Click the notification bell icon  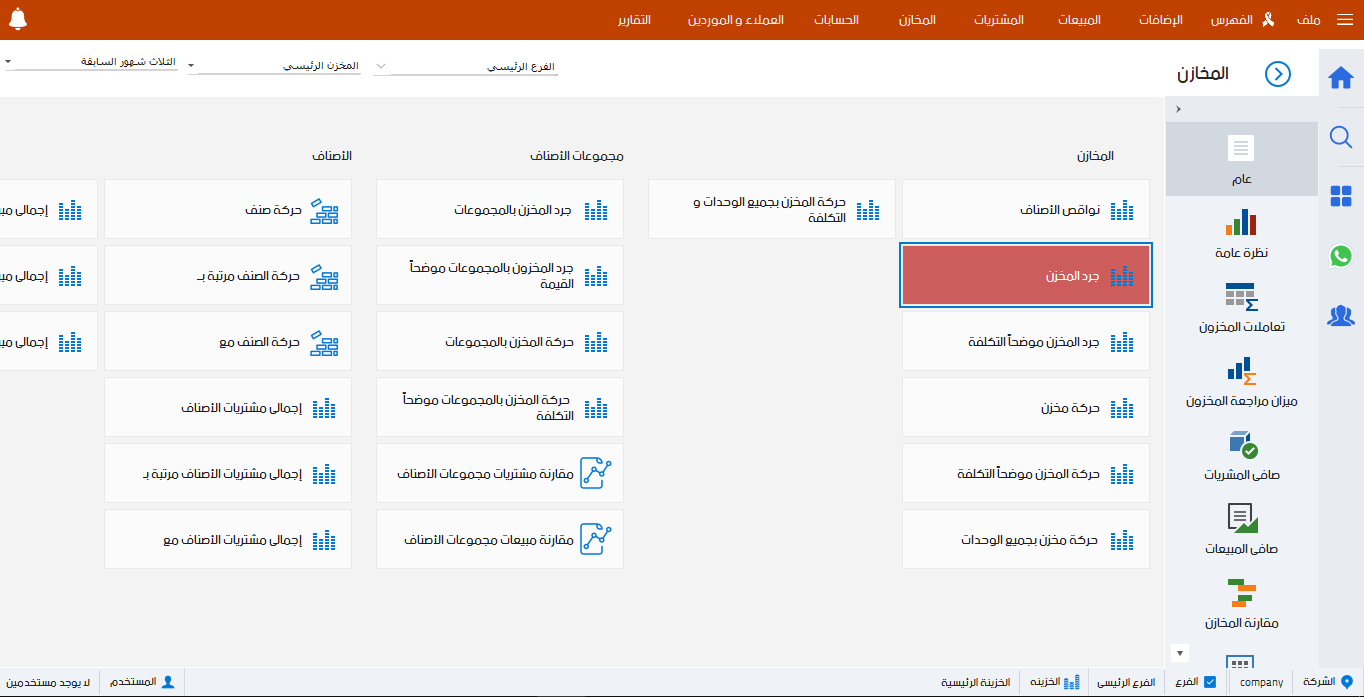17,19
